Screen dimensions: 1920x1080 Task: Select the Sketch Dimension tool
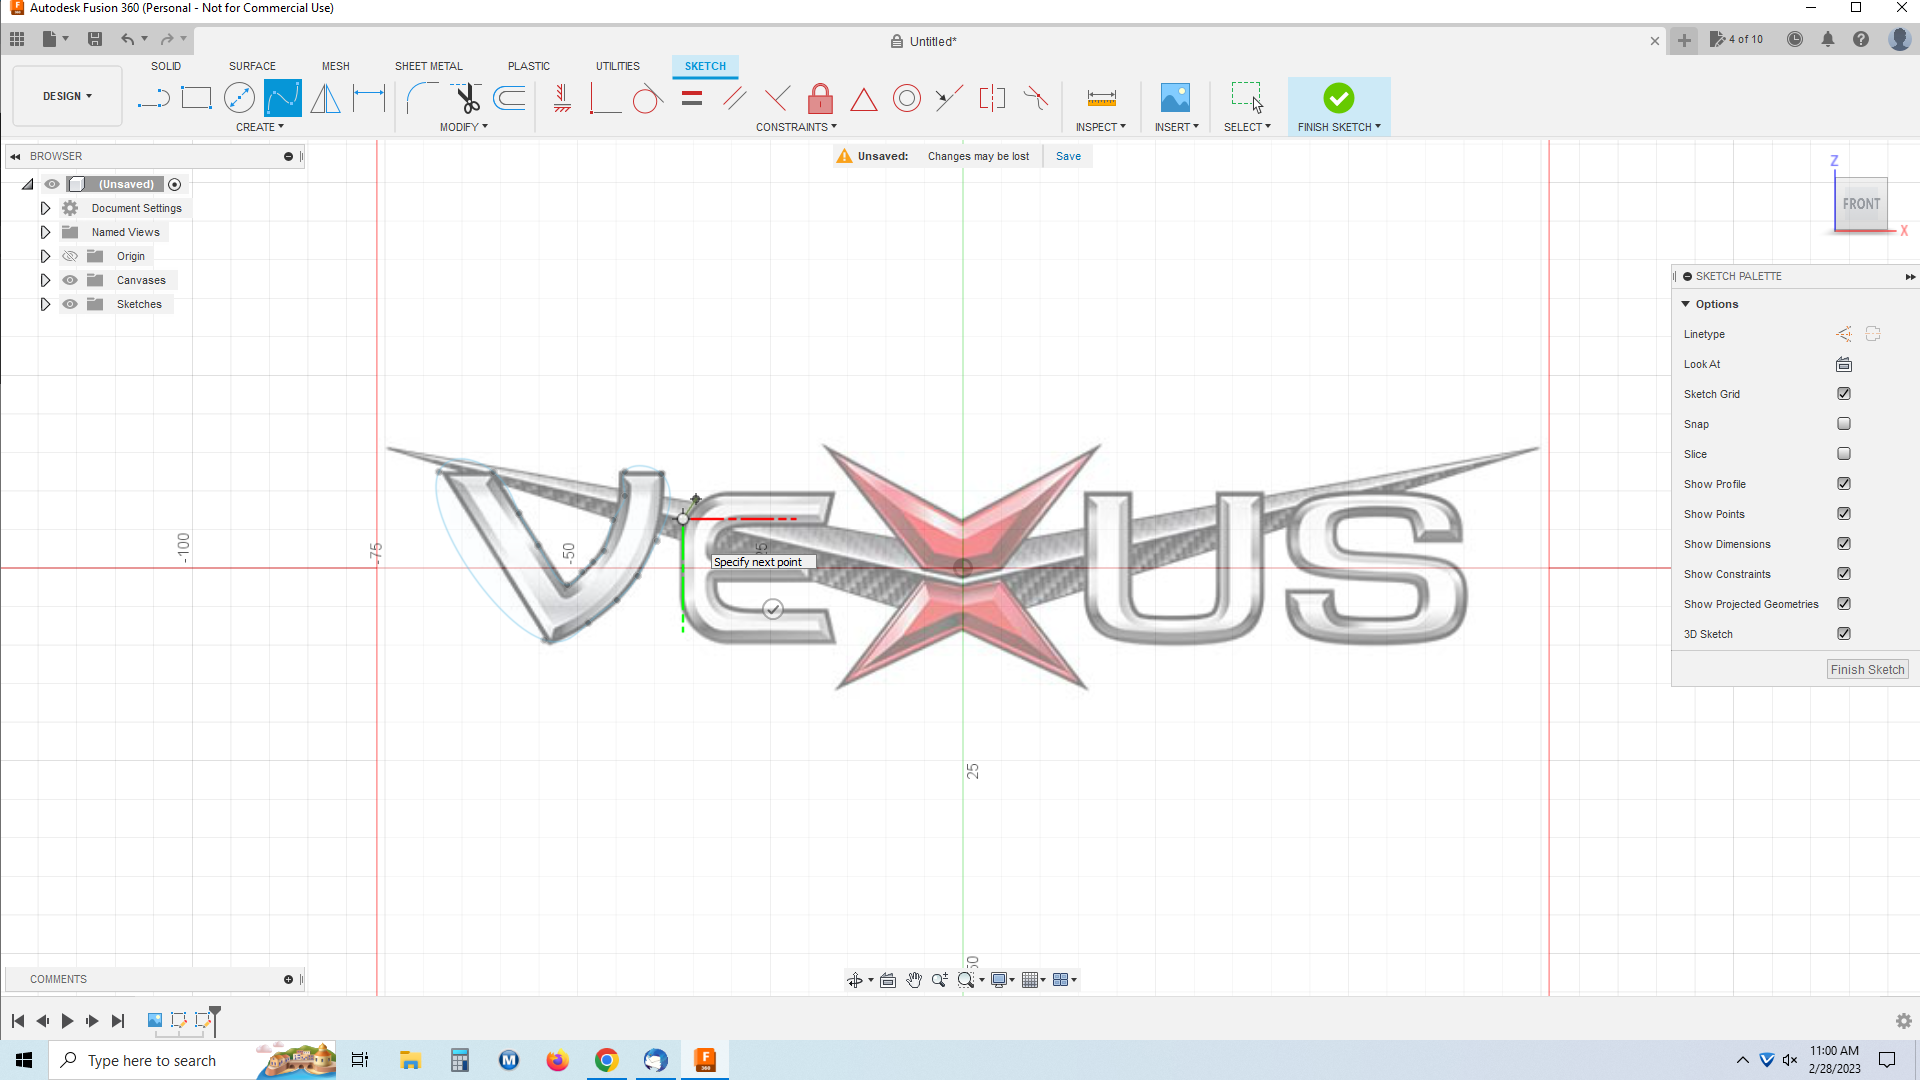369,98
